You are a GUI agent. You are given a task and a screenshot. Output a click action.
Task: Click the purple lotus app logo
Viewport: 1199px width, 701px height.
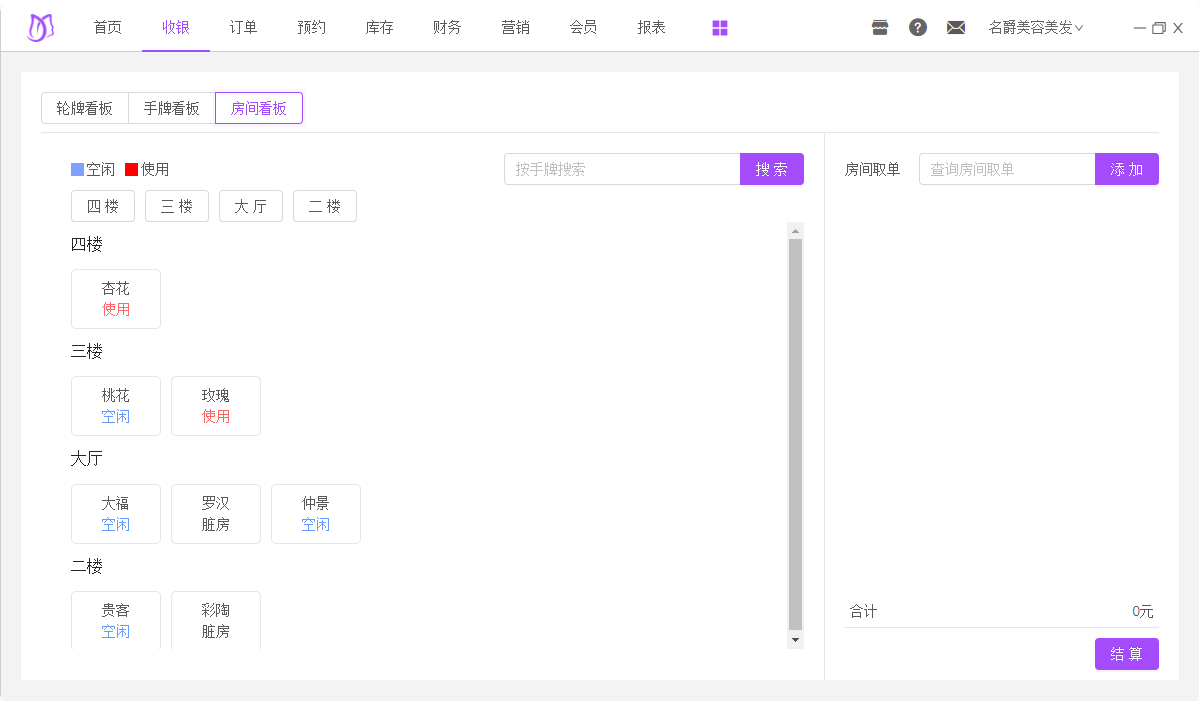(x=40, y=27)
